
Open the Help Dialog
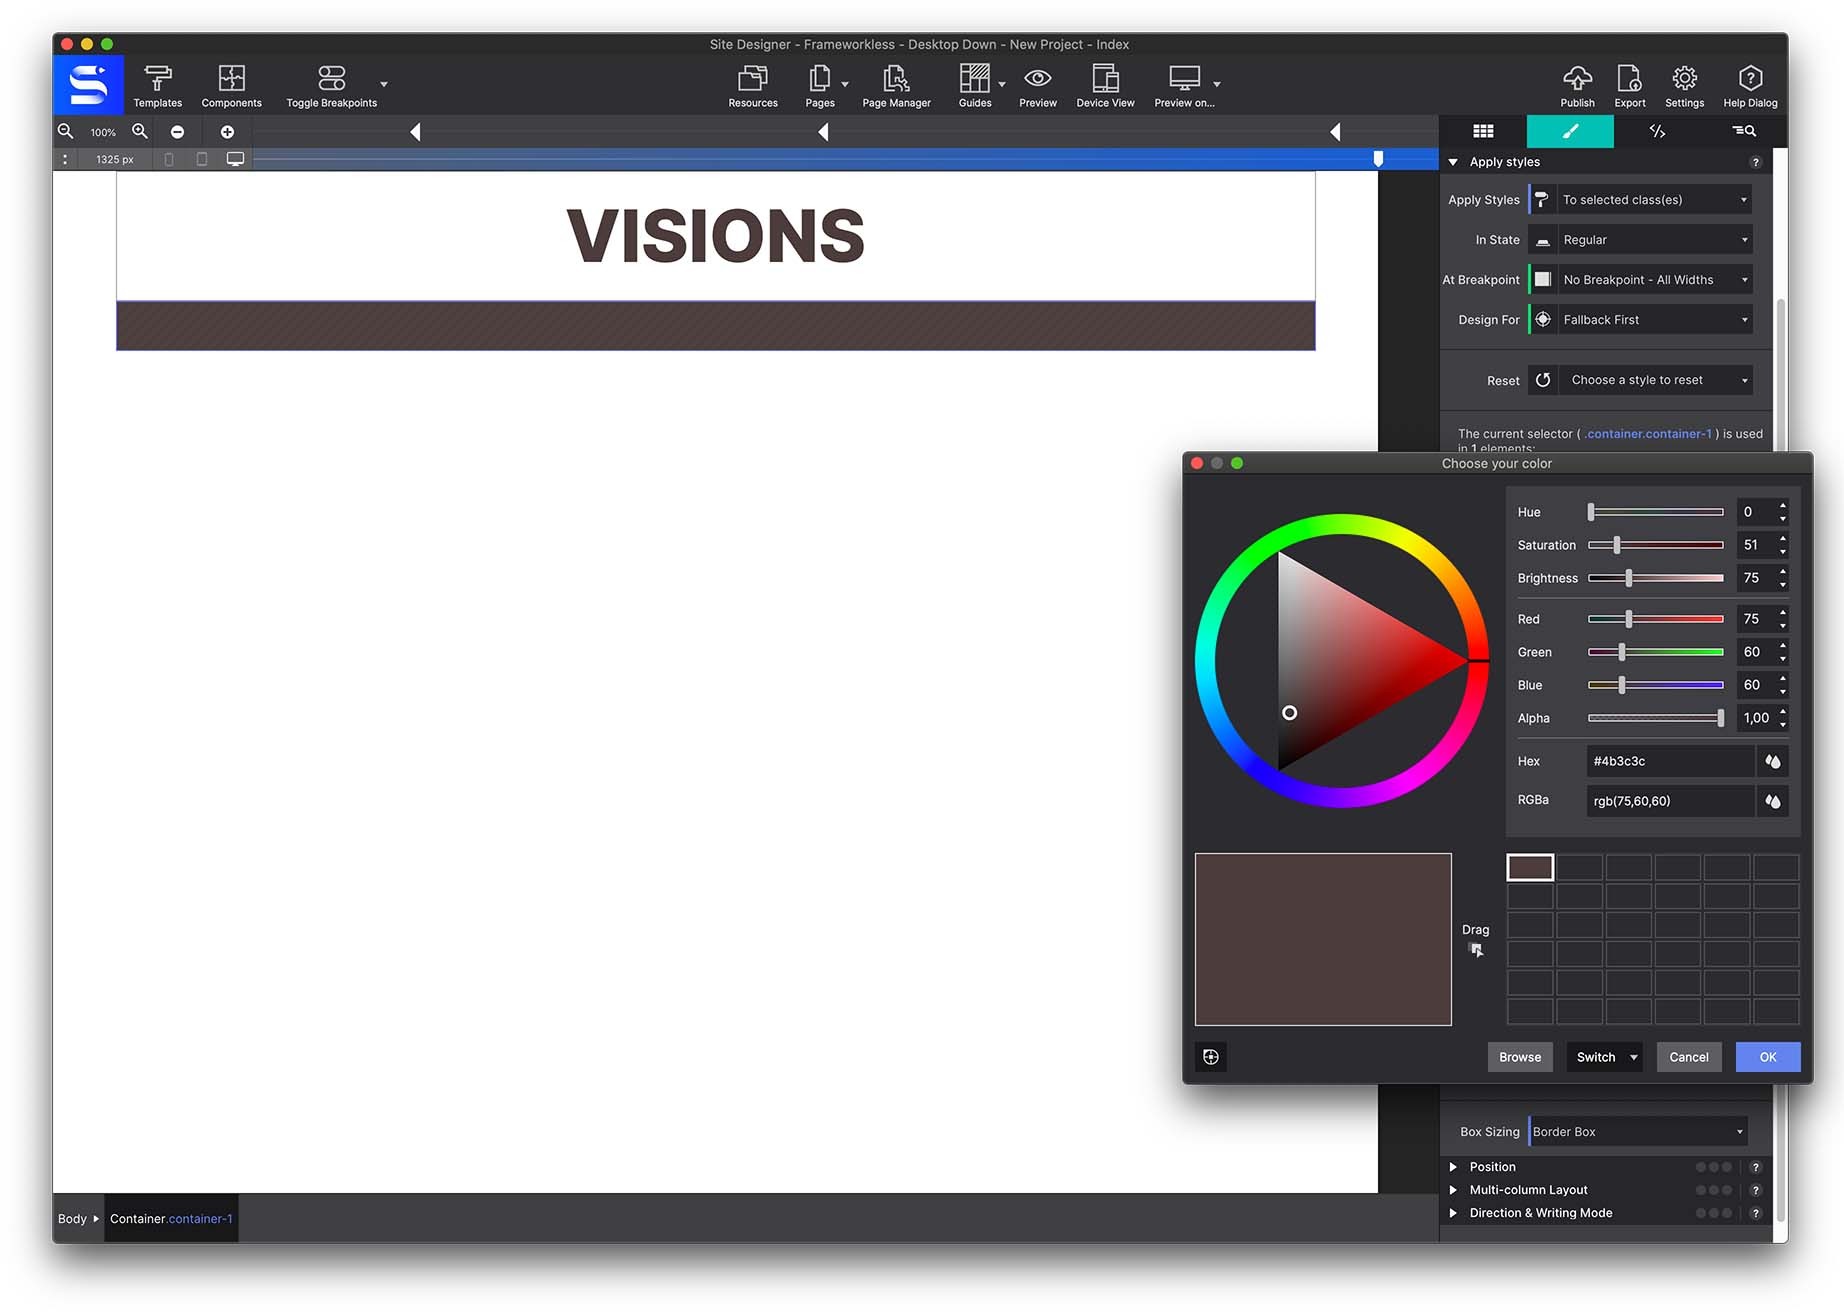(x=1750, y=86)
